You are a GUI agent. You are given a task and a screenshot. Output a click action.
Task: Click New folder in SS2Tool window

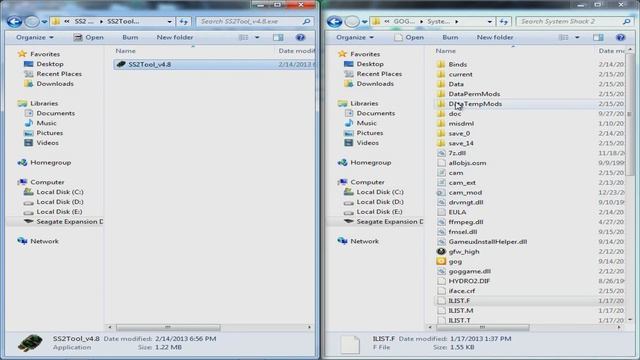[x=175, y=37]
